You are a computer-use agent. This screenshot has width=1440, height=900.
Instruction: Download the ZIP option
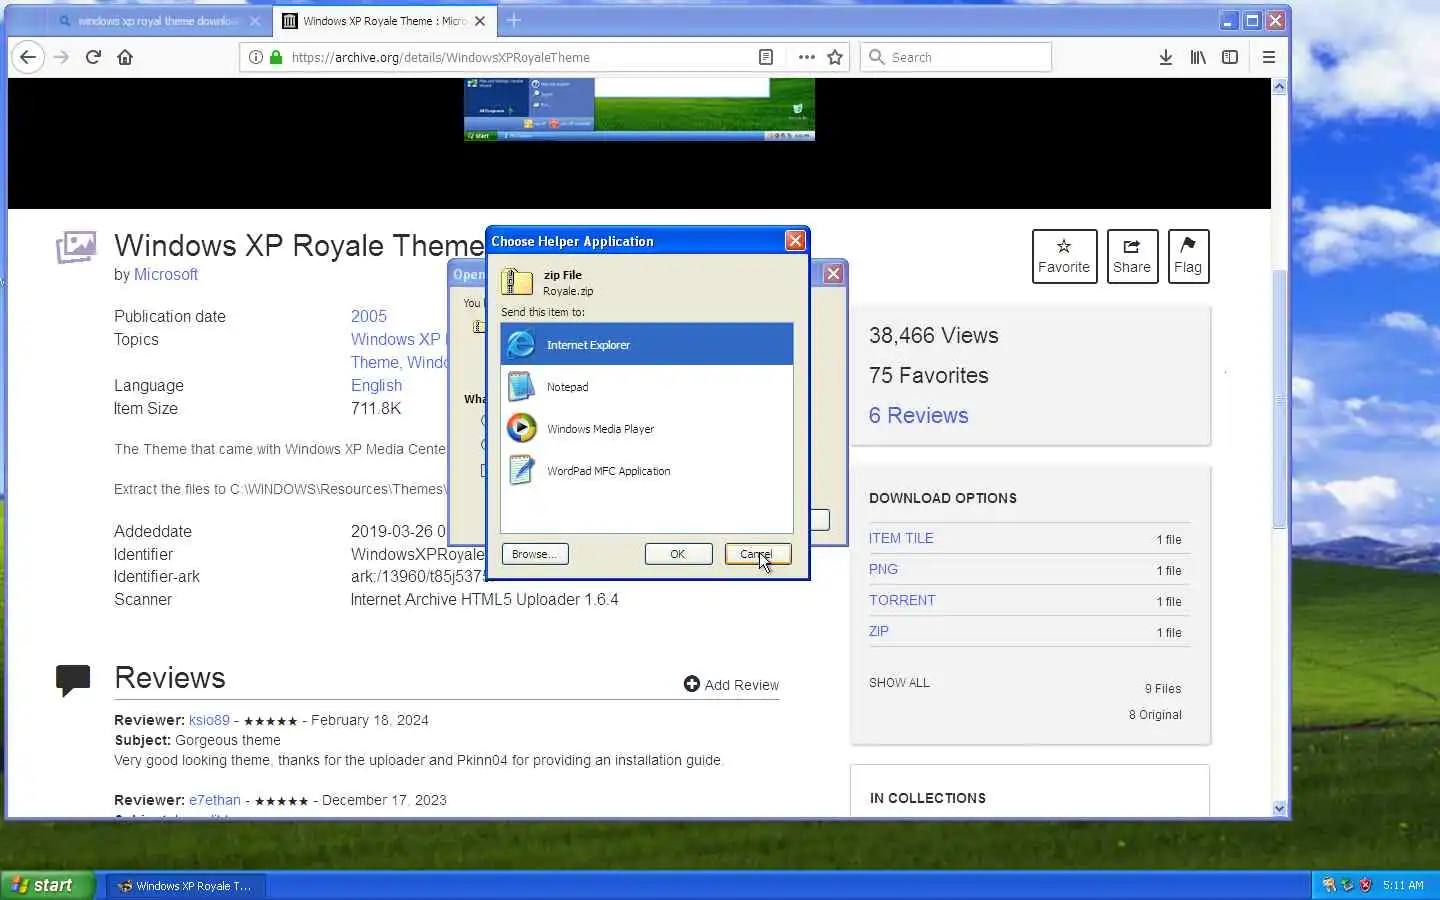tap(878, 631)
